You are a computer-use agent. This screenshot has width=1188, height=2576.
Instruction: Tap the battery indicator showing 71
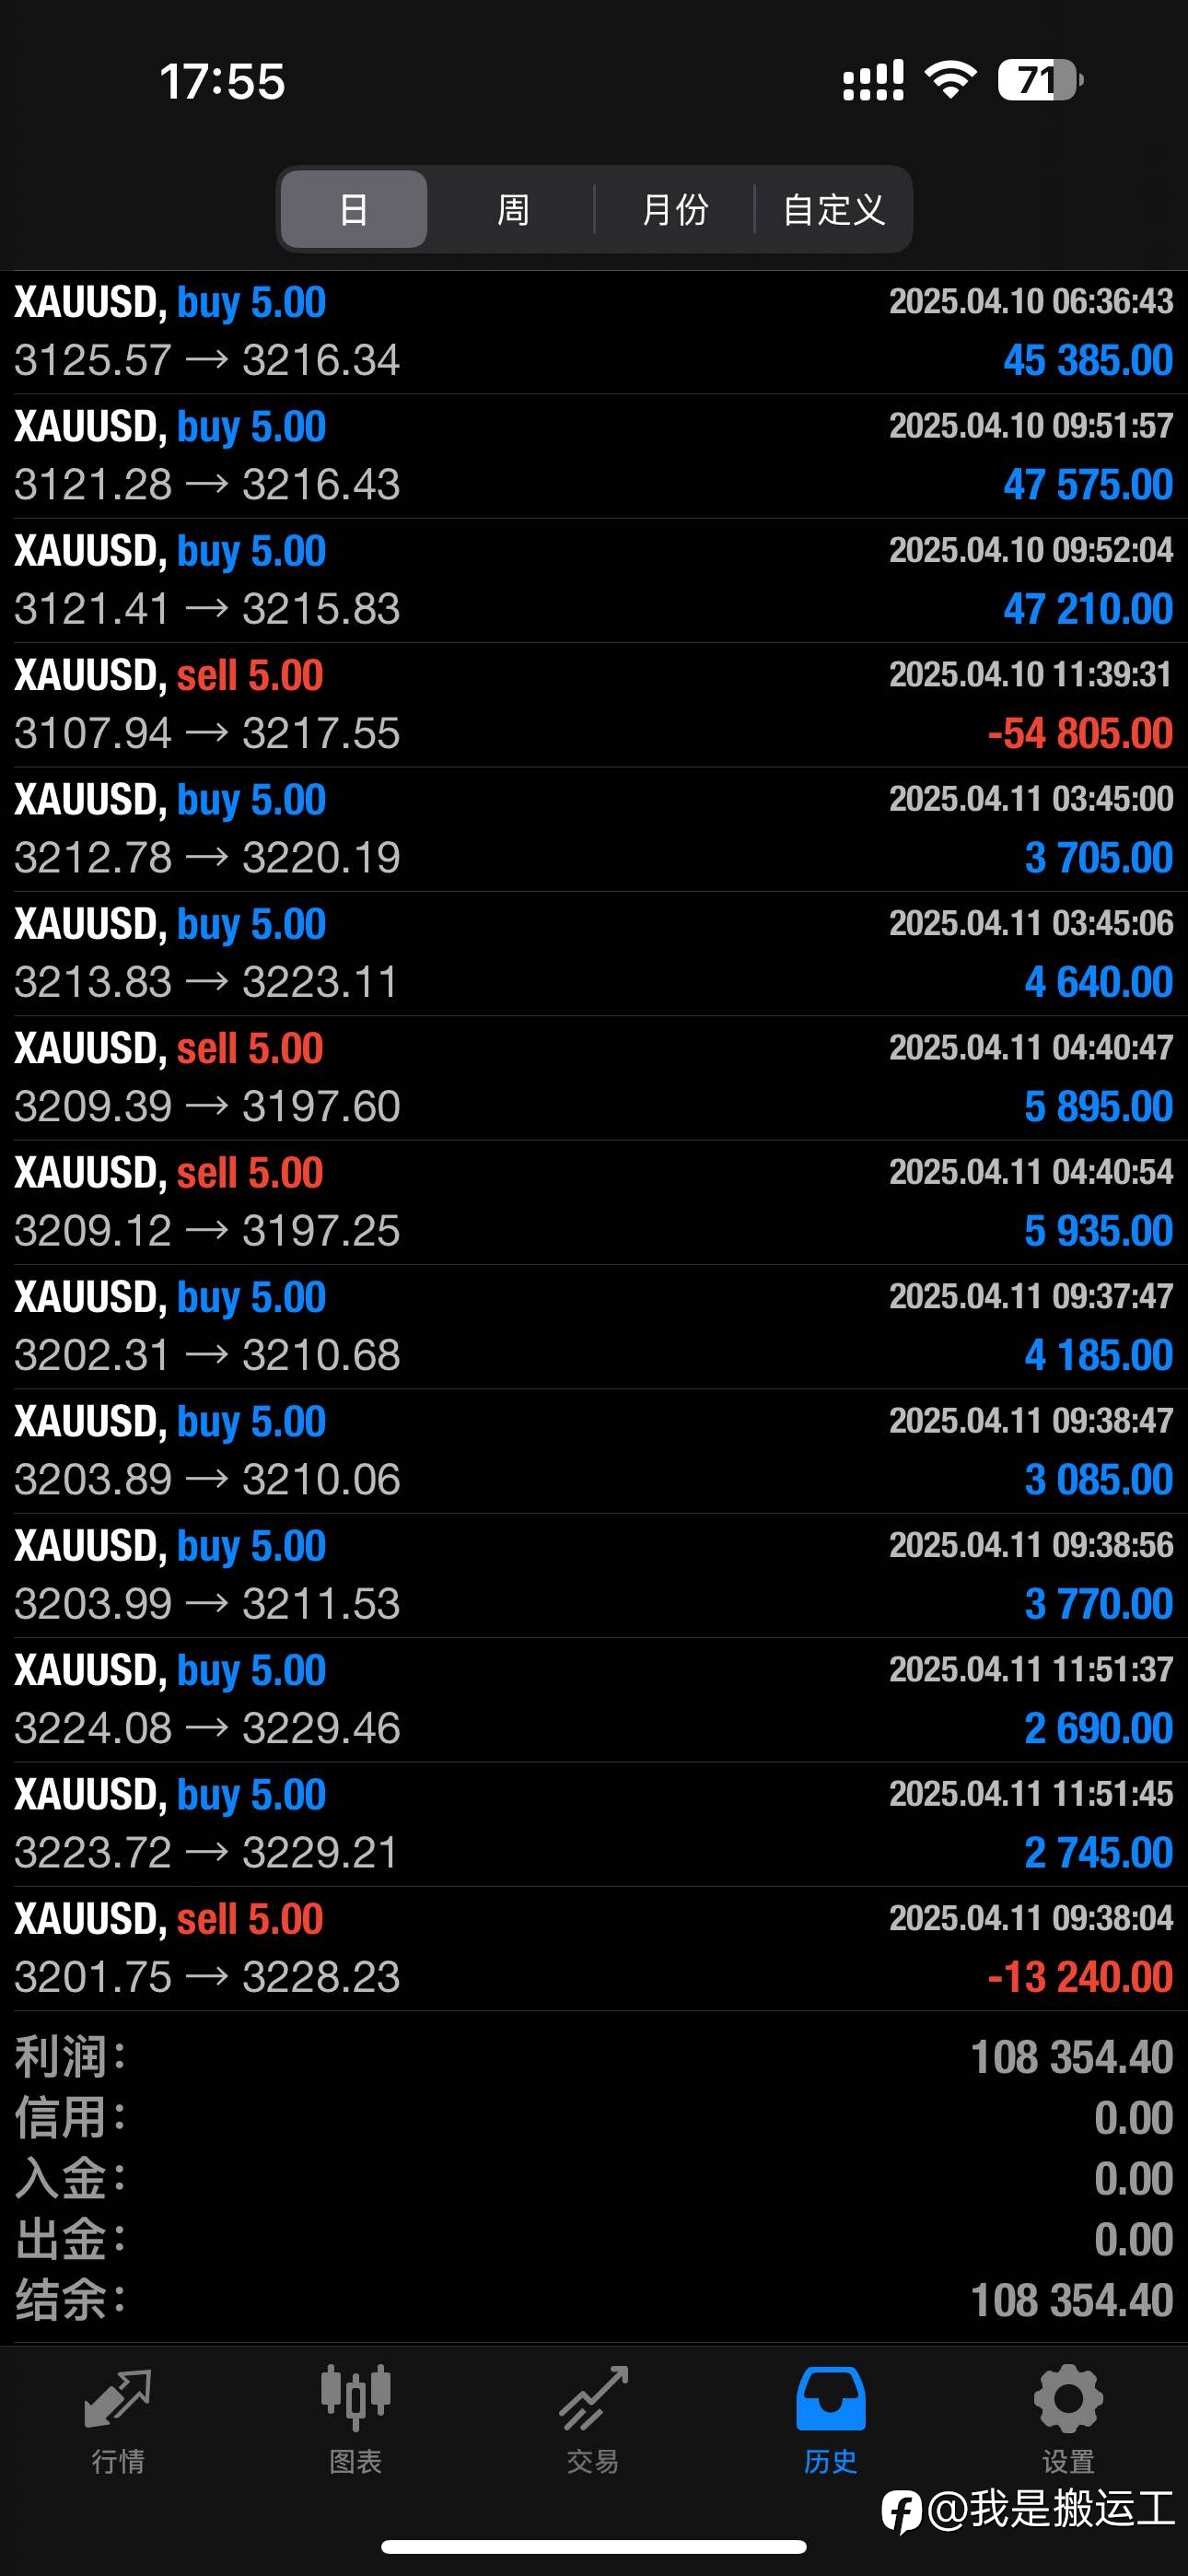[1040, 80]
